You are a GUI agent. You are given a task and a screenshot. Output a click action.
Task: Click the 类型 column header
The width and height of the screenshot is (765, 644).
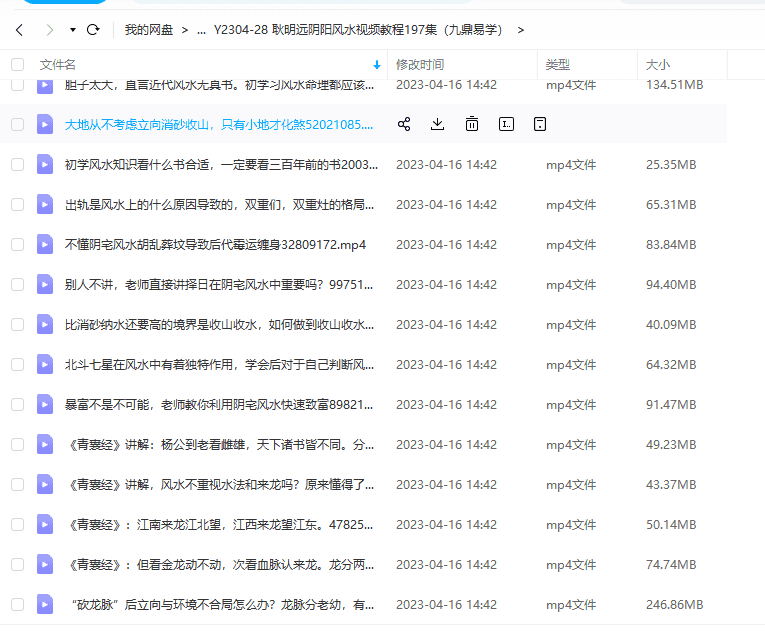[x=557, y=64]
